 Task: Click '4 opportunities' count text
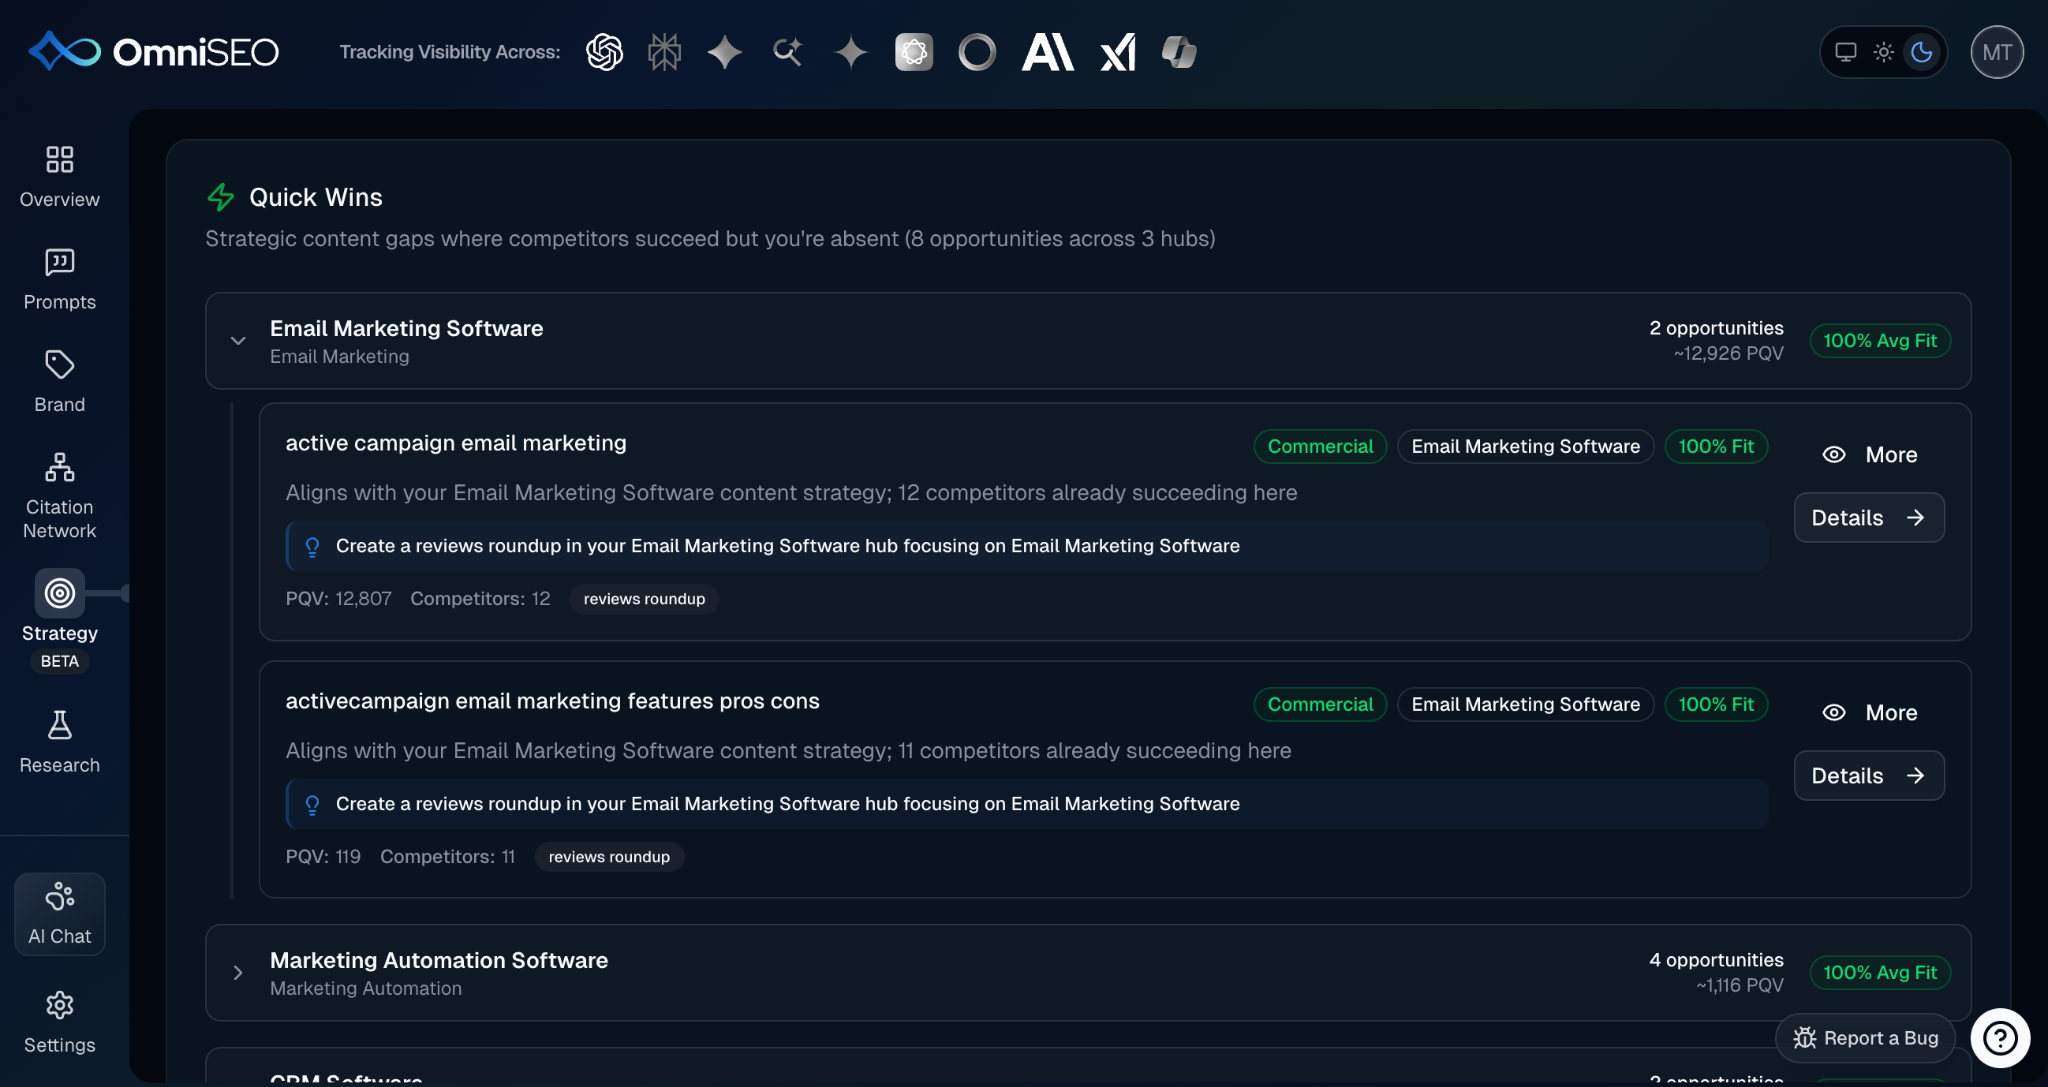pyautogui.click(x=1716, y=960)
